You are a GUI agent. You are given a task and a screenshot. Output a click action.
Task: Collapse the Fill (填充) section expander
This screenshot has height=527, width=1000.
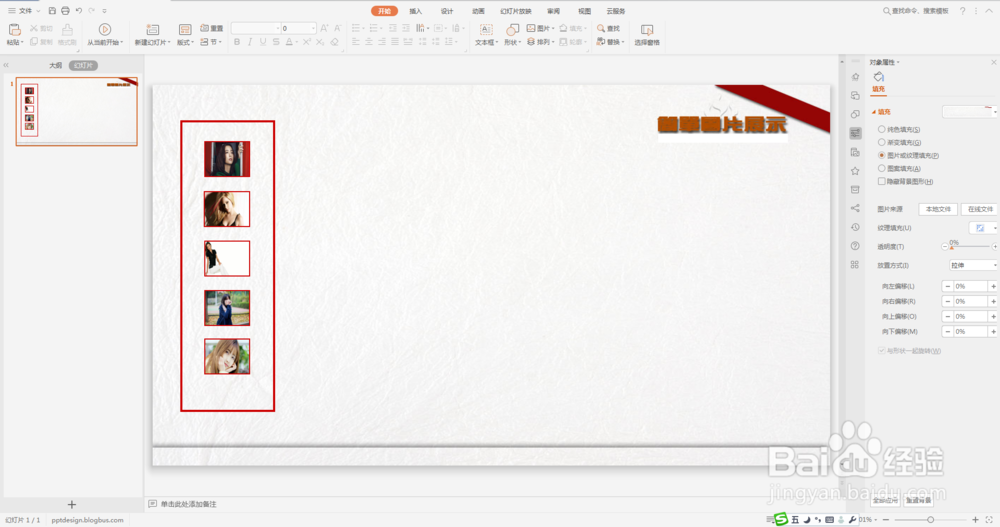[874, 112]
